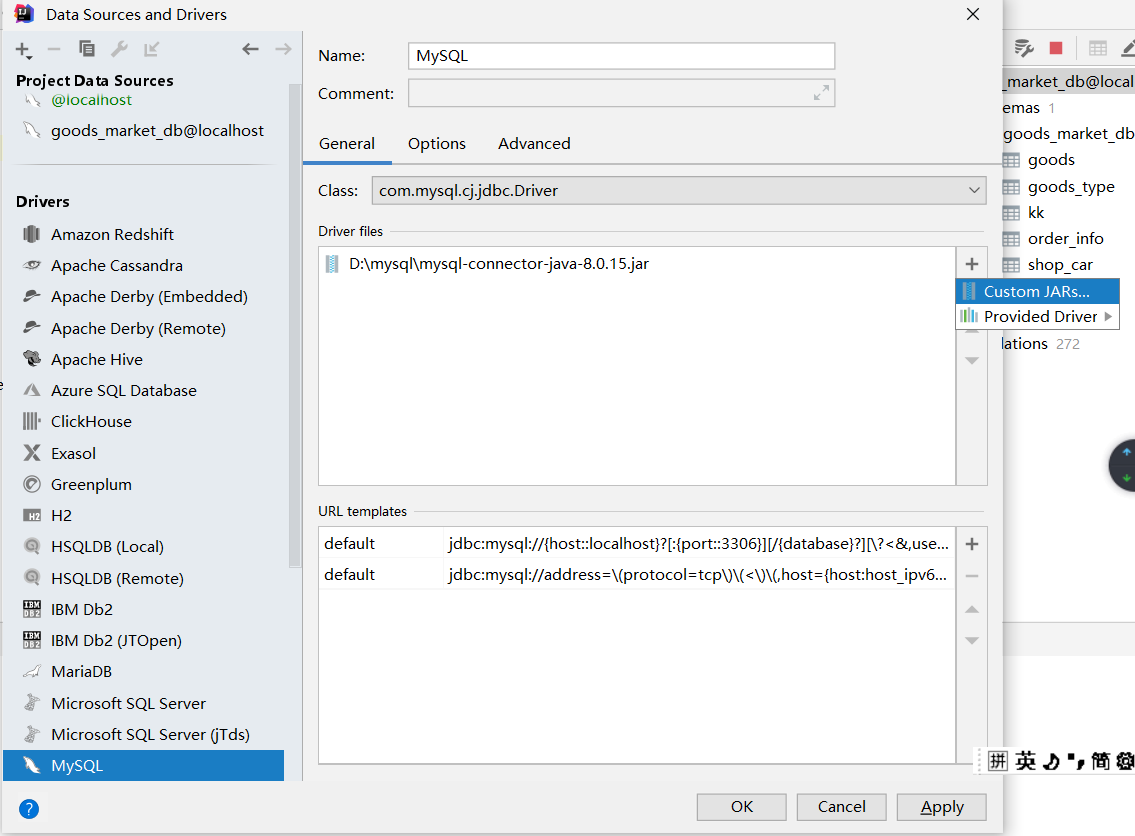1135x836 pixels.
Task: Click the IME 英 language indicator
Action: click(1025, 761)
